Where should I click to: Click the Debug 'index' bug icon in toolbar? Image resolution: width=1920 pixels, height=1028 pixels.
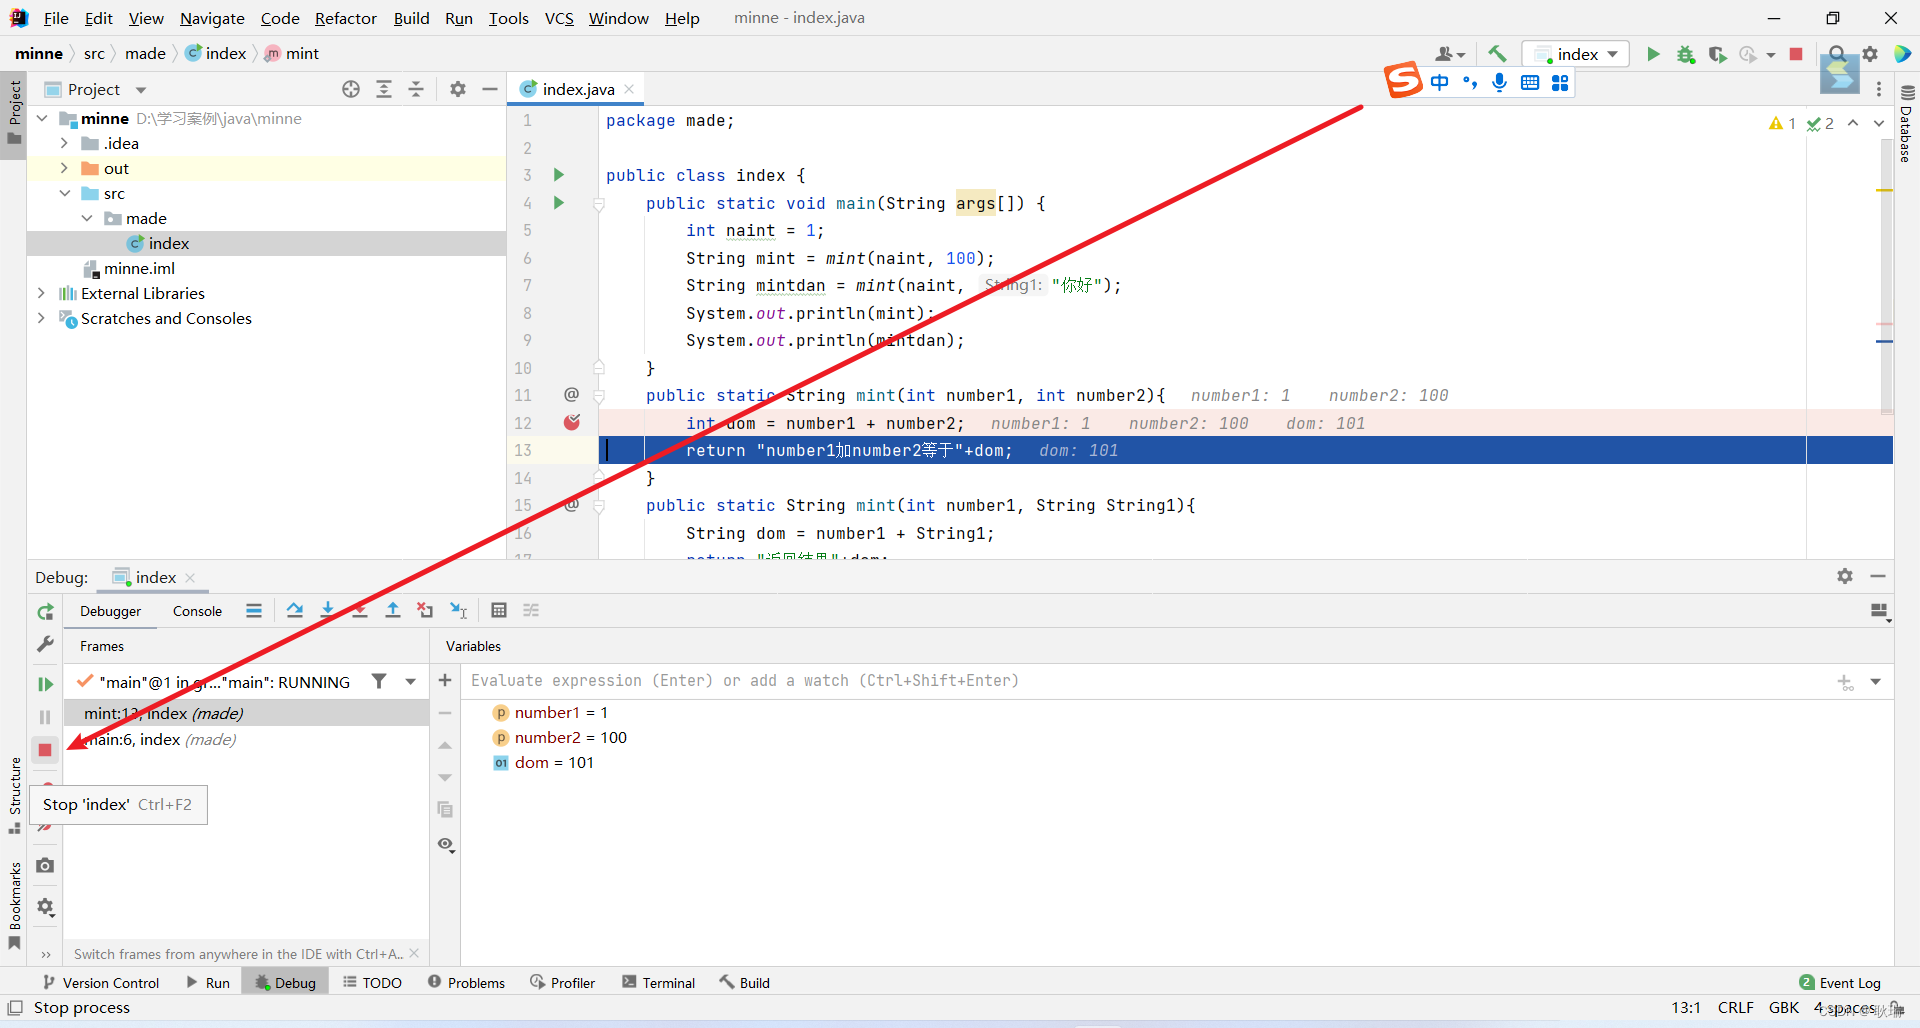1686,54
